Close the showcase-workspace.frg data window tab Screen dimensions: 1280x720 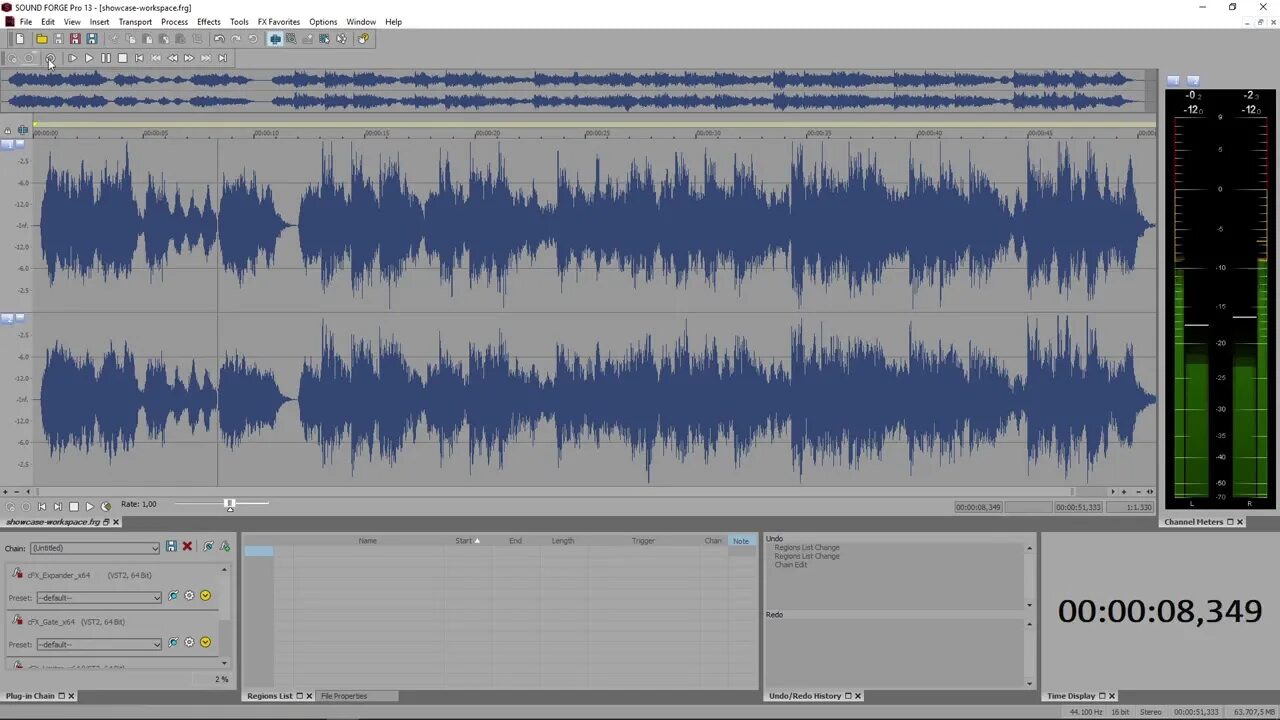point(116,522)
